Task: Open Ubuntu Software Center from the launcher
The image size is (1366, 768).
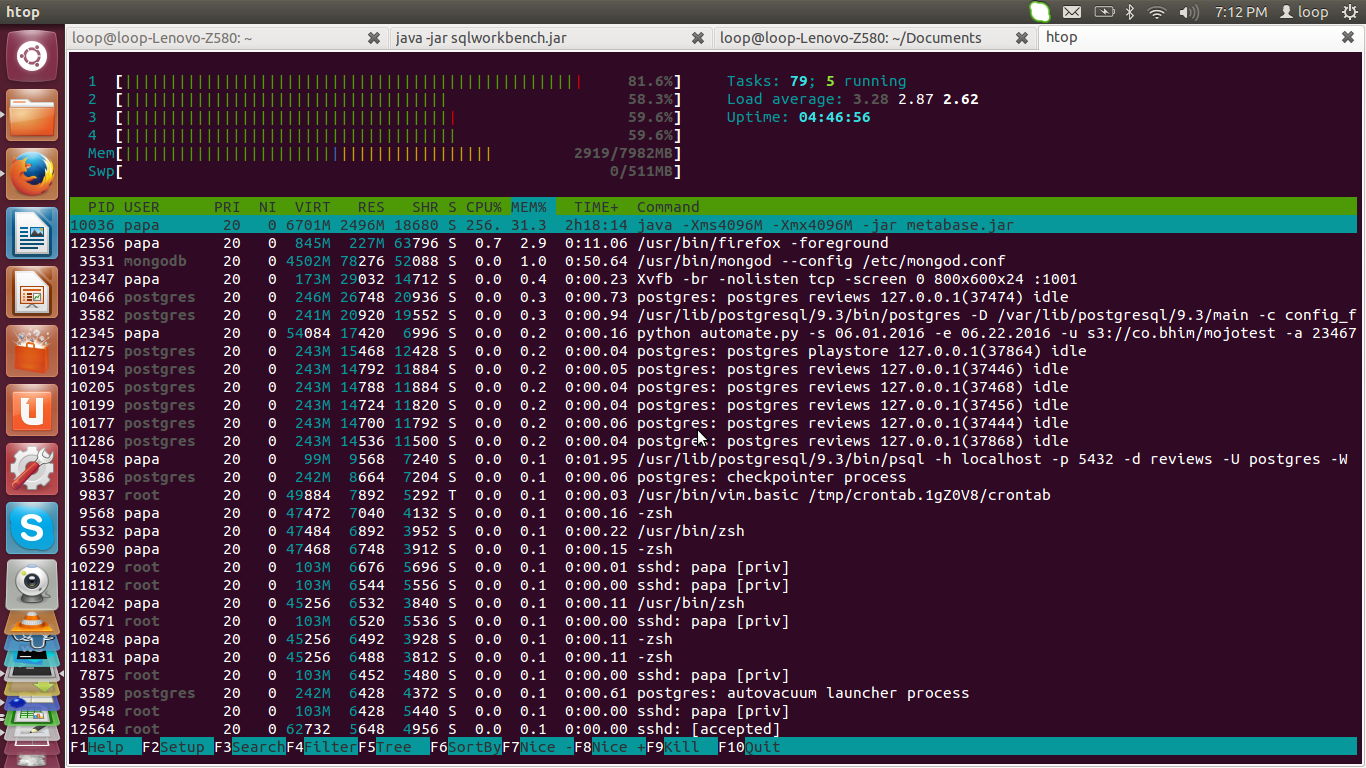Action: click(32, 352)
